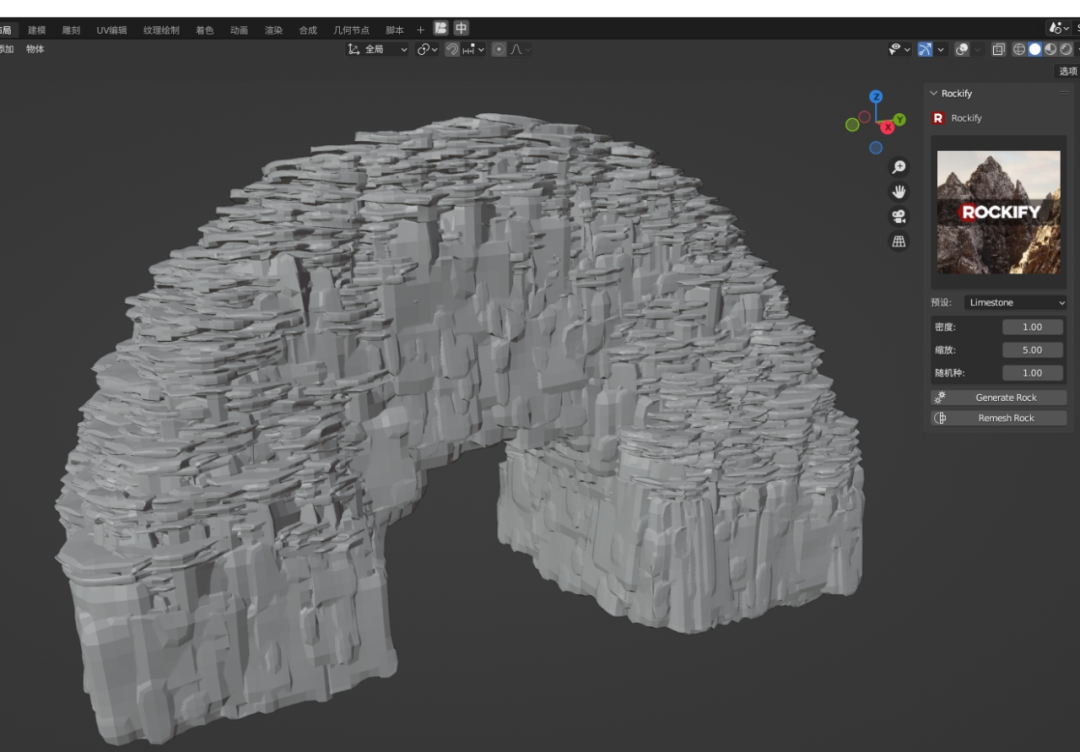Click the Rockify text beside the R logo
The width and height of the screenshot is (1080, 752).
coord(966,118)
